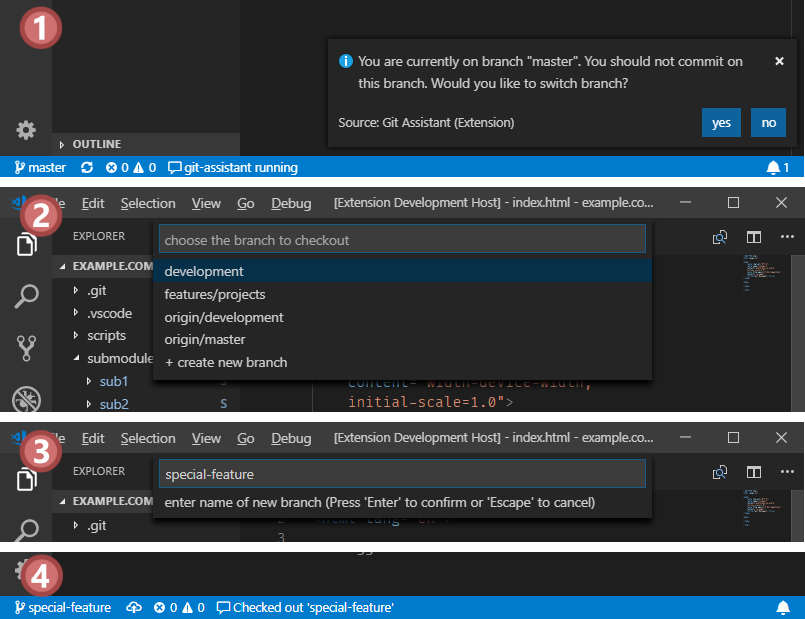Click master branch indicator in status bar
This screenshot has width=805, height=619.
[40, 168]
